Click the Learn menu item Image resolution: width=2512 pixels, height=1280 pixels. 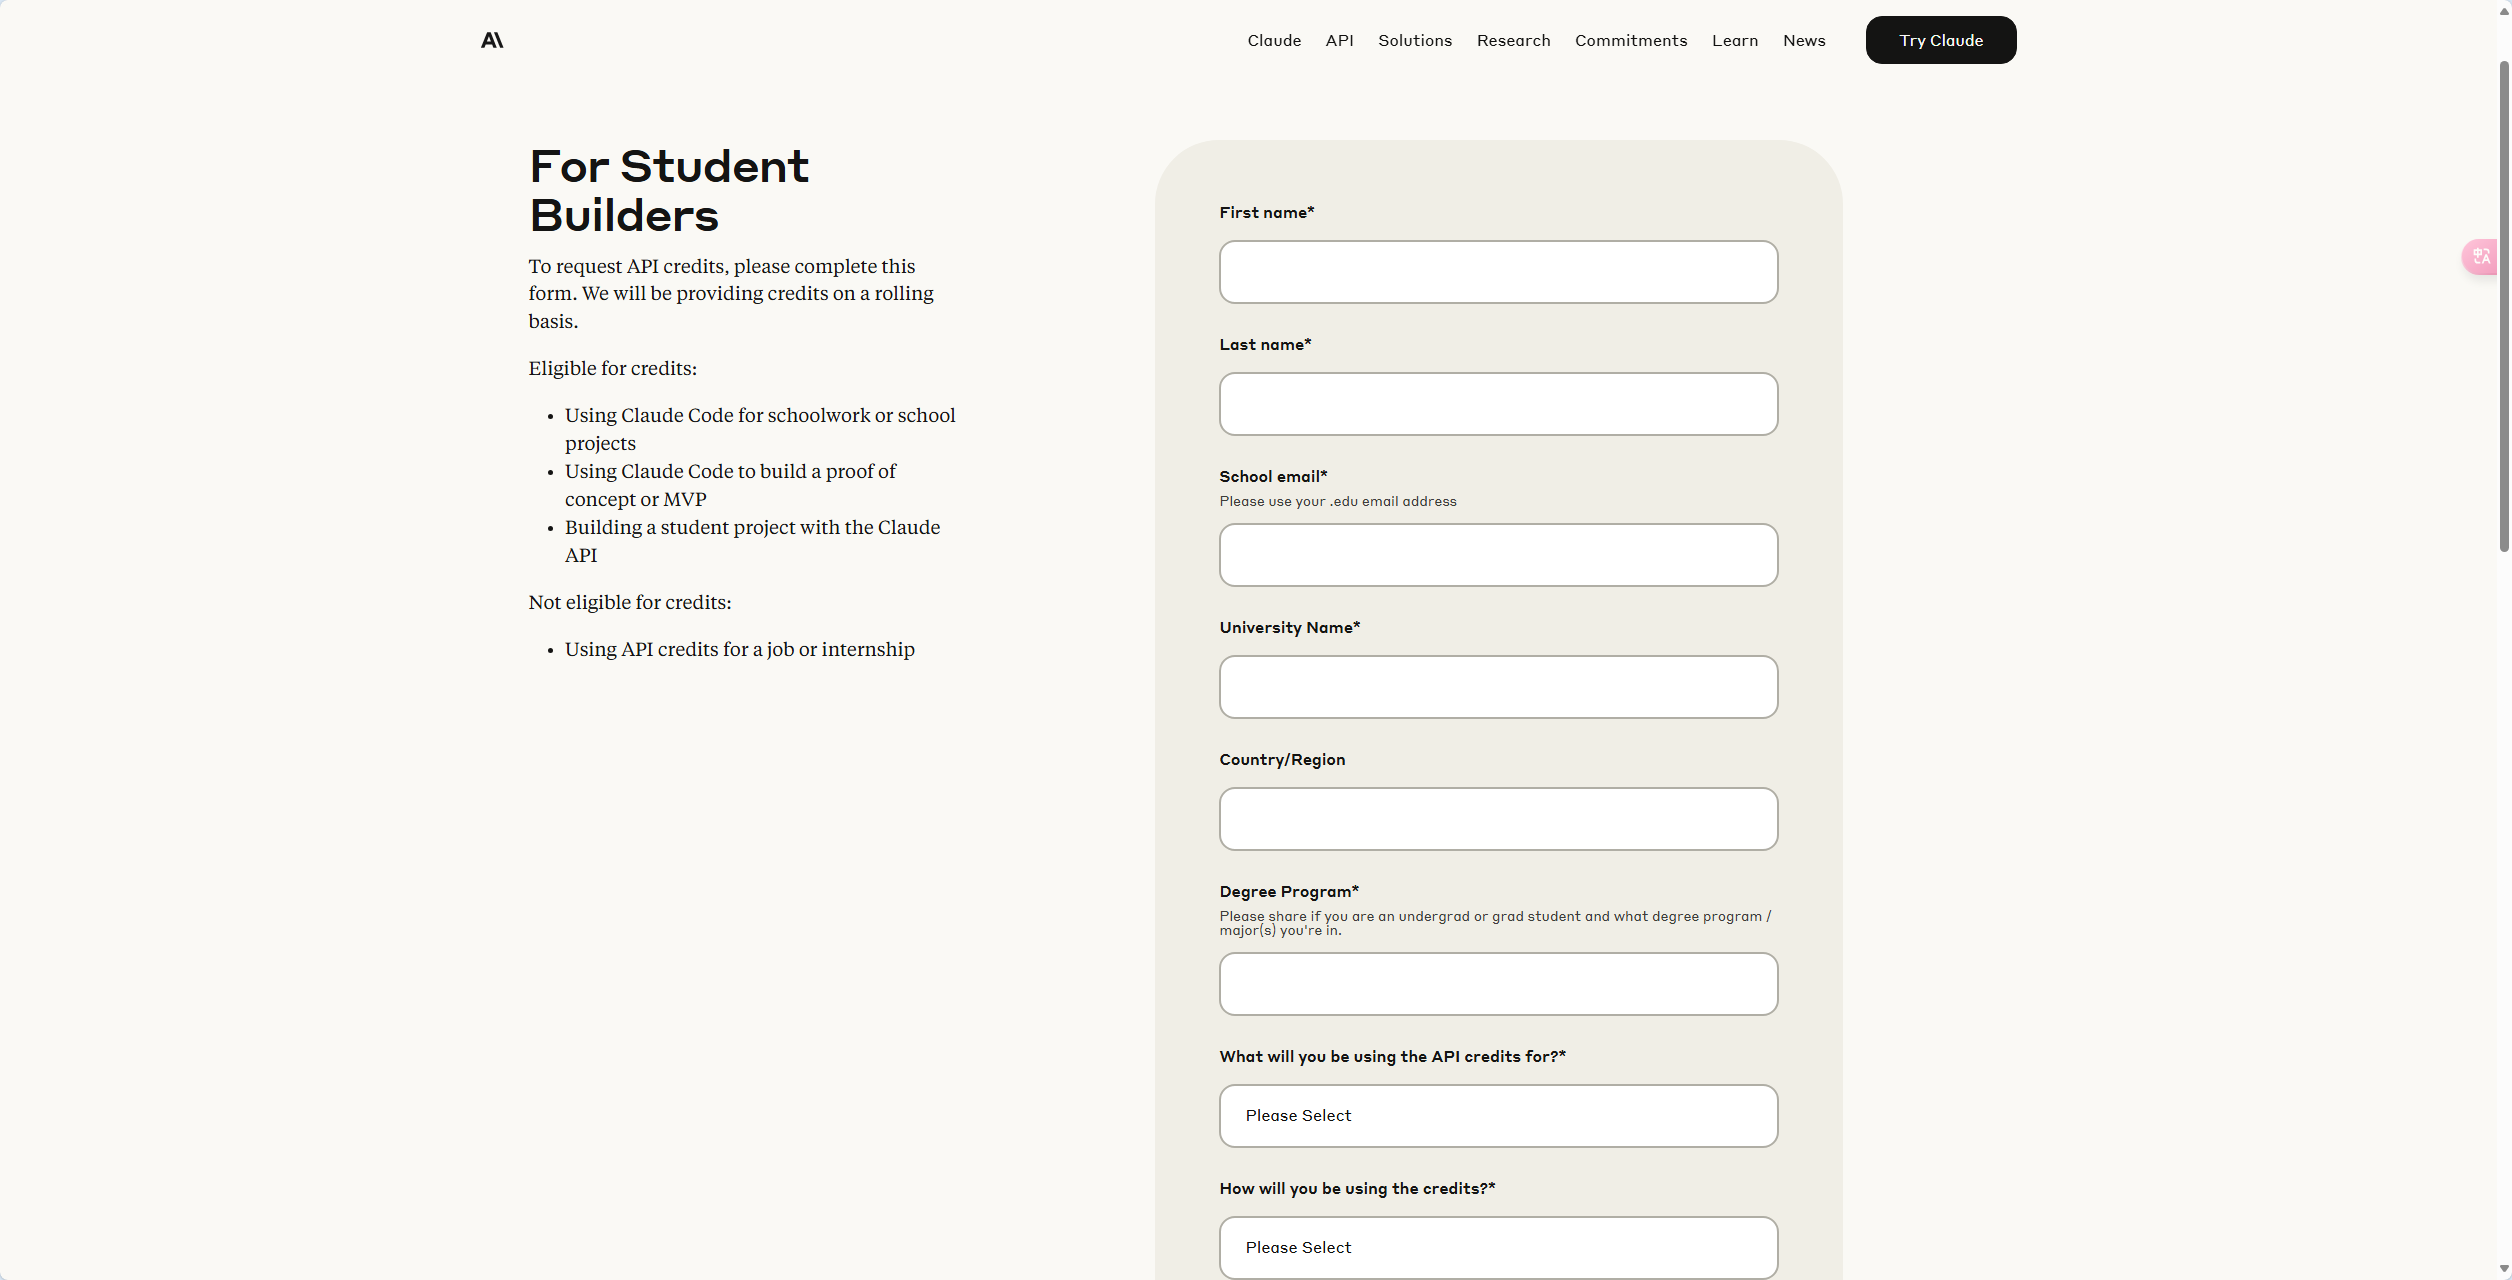[1734, 41]
